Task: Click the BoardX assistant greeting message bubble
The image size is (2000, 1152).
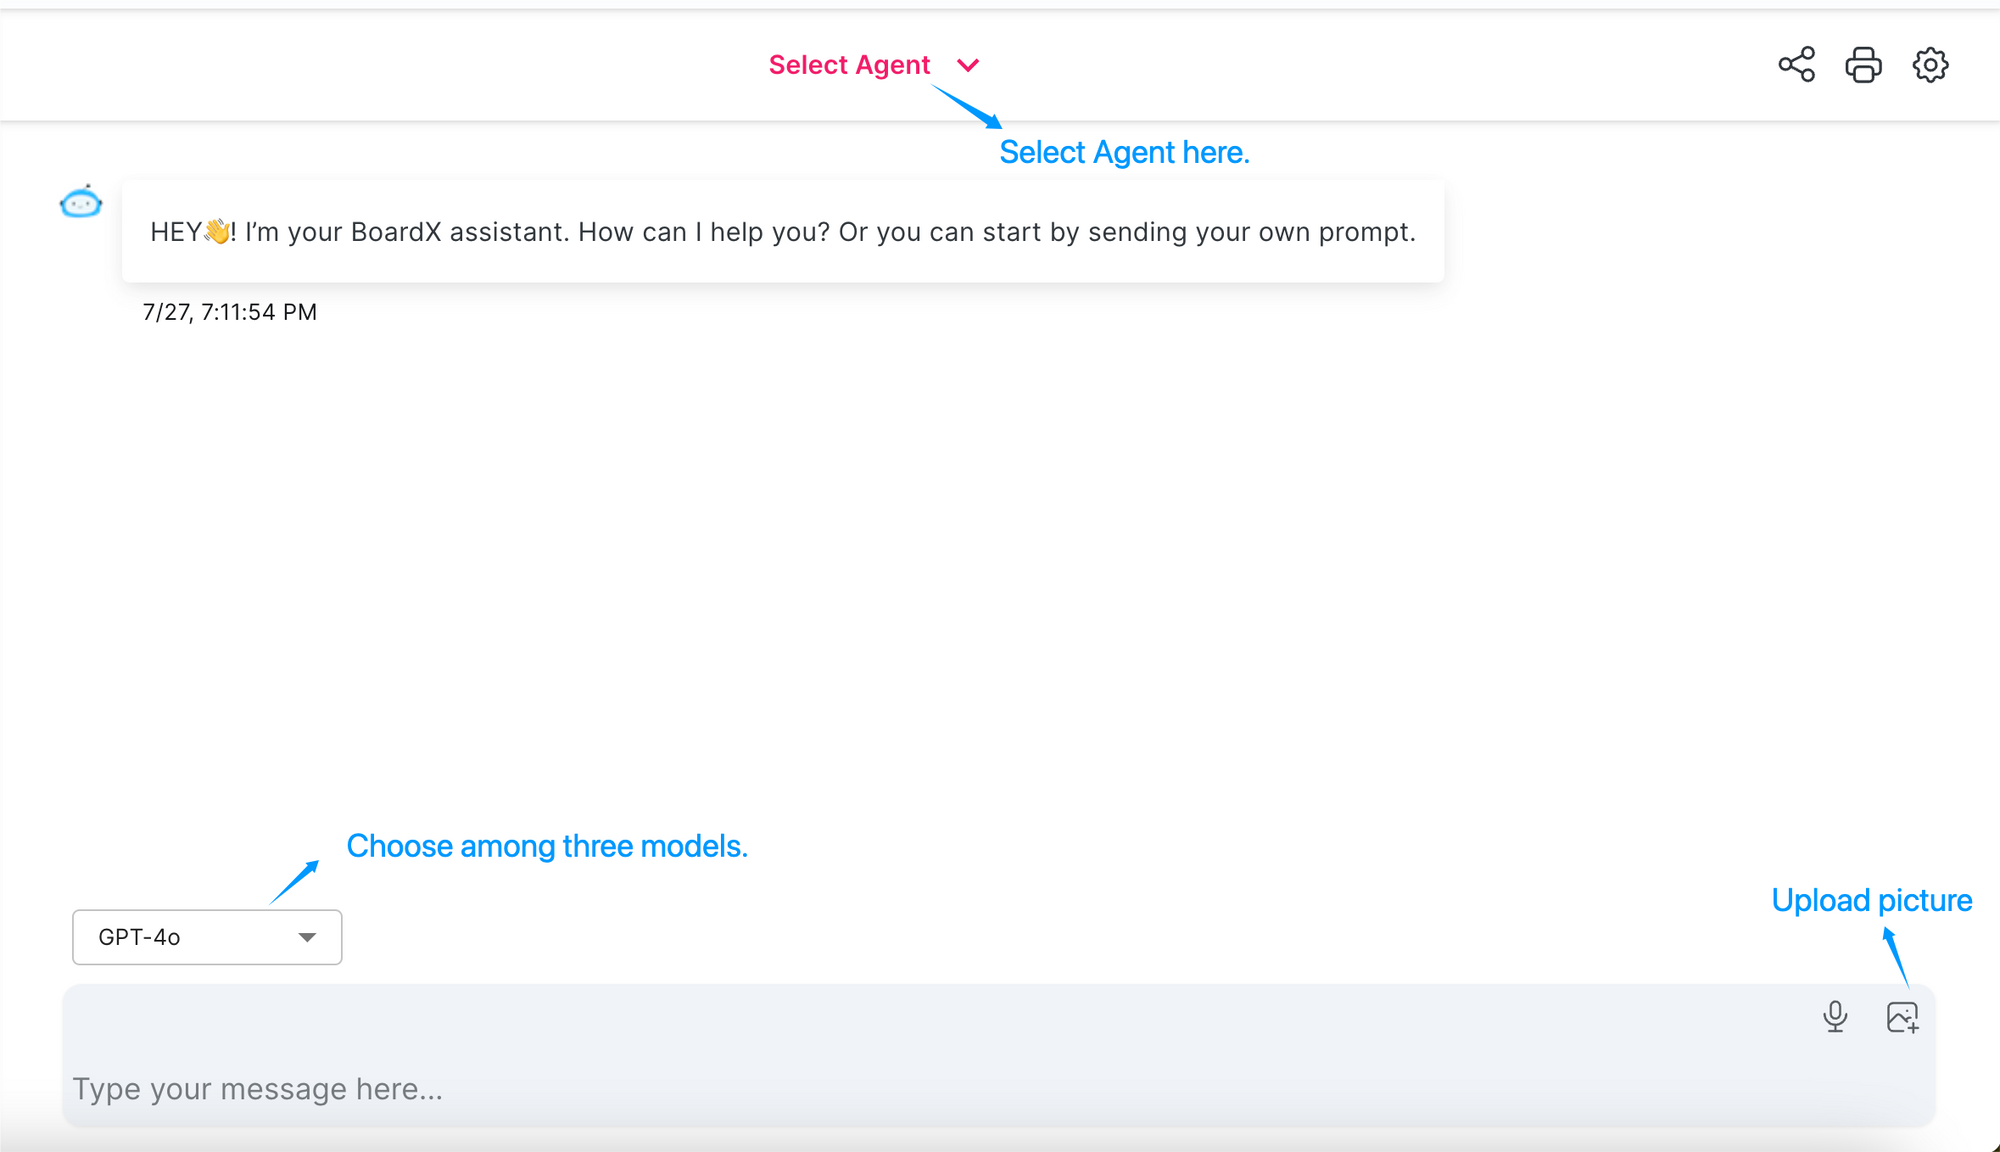Action: tap(783, 232)
